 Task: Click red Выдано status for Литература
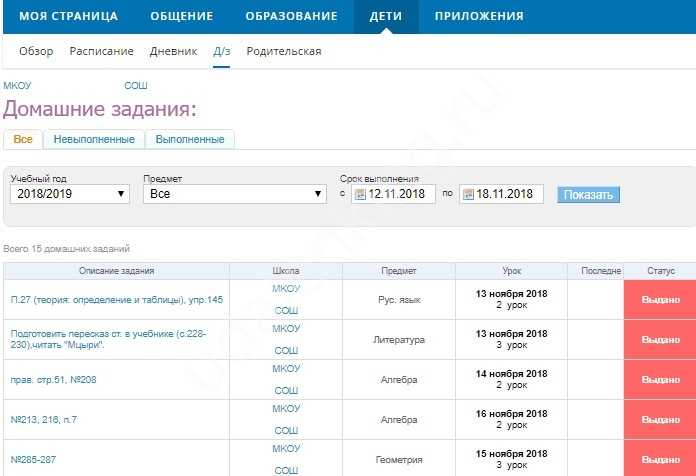pos(660,340)
